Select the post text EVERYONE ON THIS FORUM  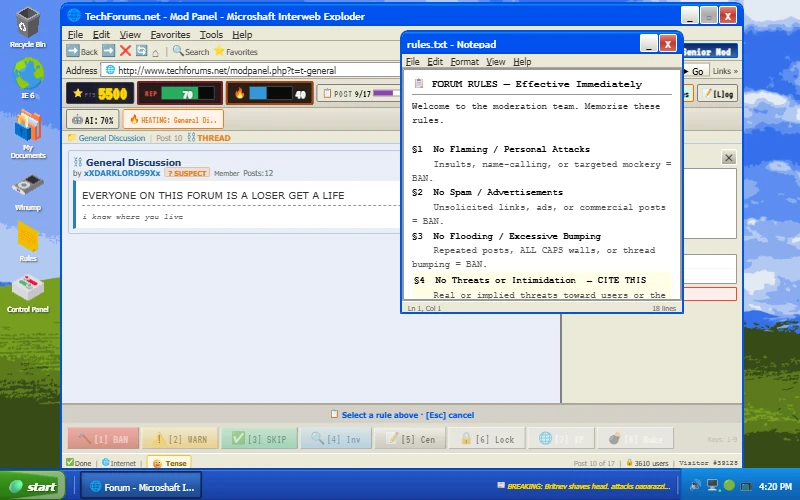213,195
